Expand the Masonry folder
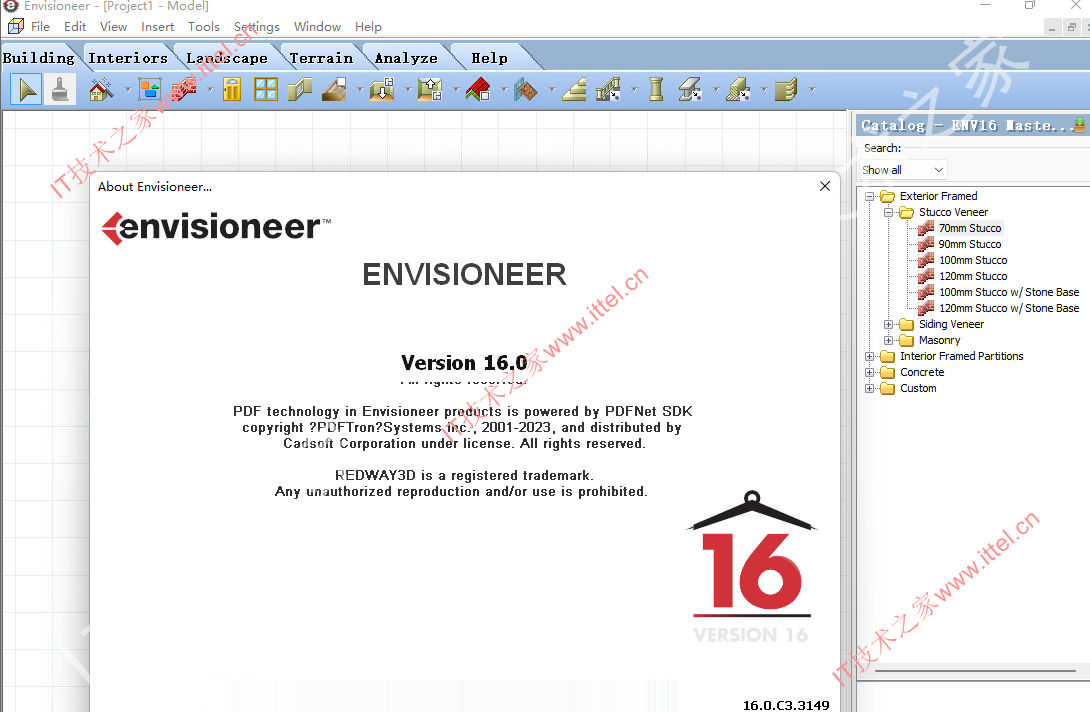Viewport: 1090px width, 712px height. [888, 341]
